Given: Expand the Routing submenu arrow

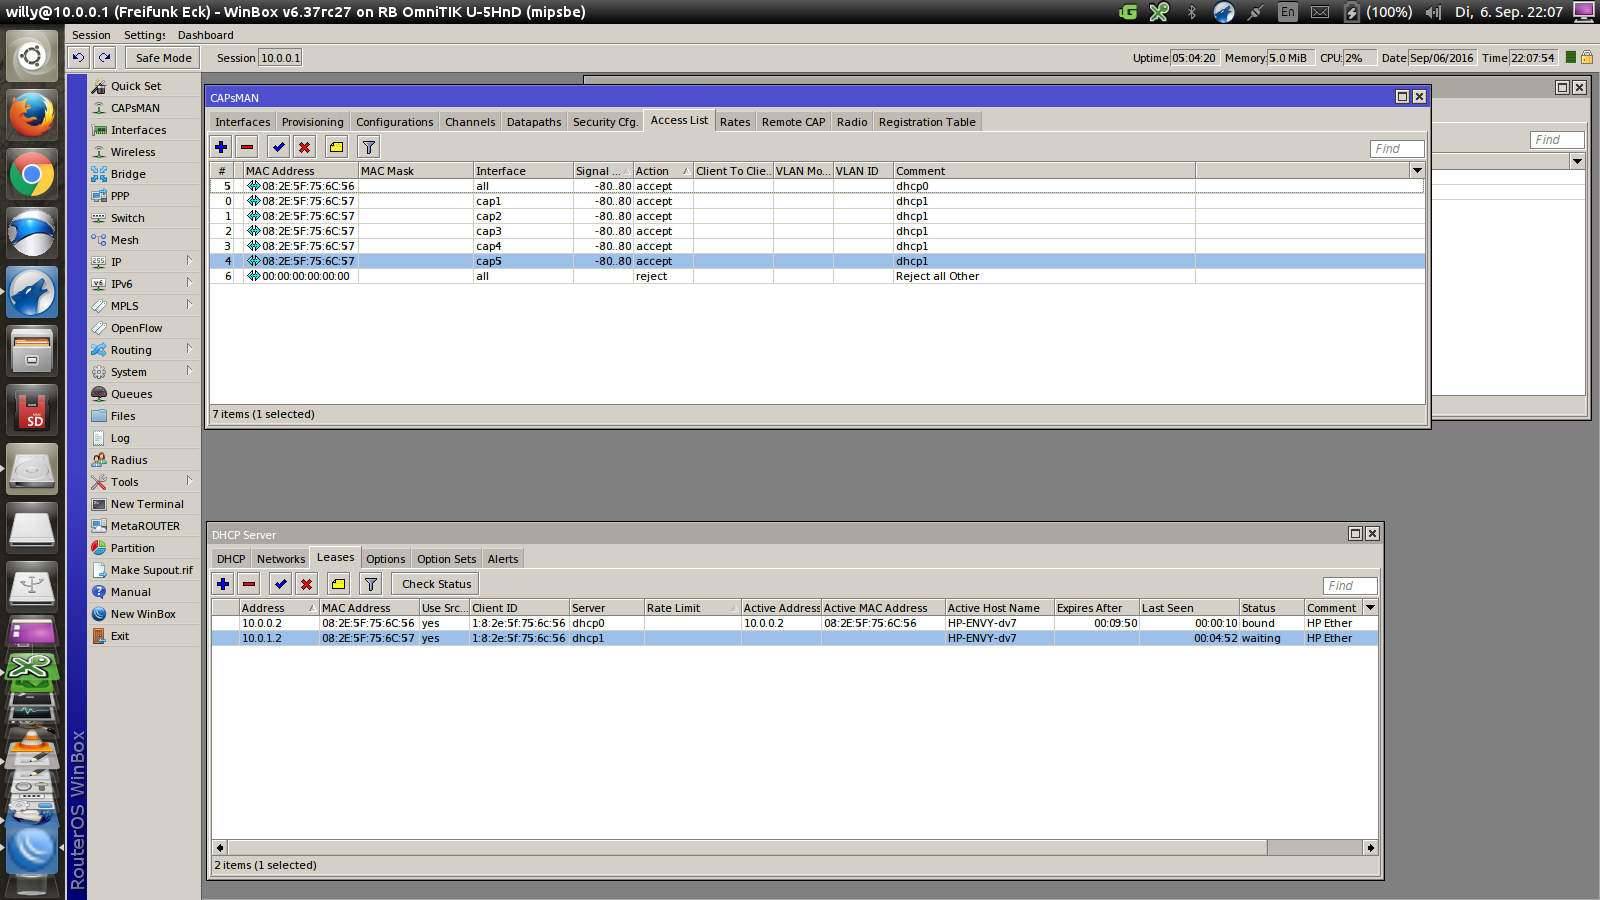Looking at the screenshot, I should [x=189, y=349].
